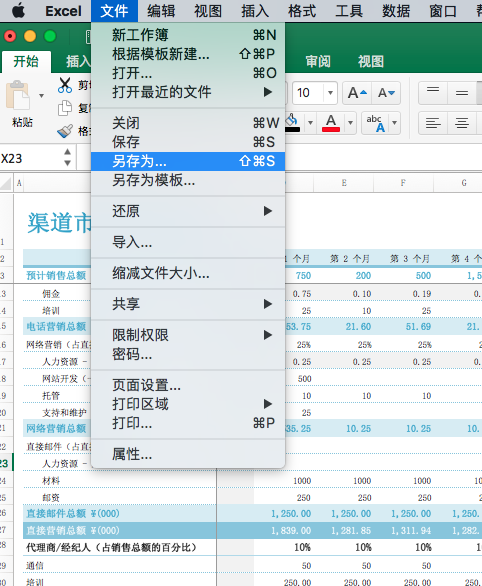The width and height of the screenshot is (482, 586).
Task: Apply the red font color button
Action: [331, 123]
